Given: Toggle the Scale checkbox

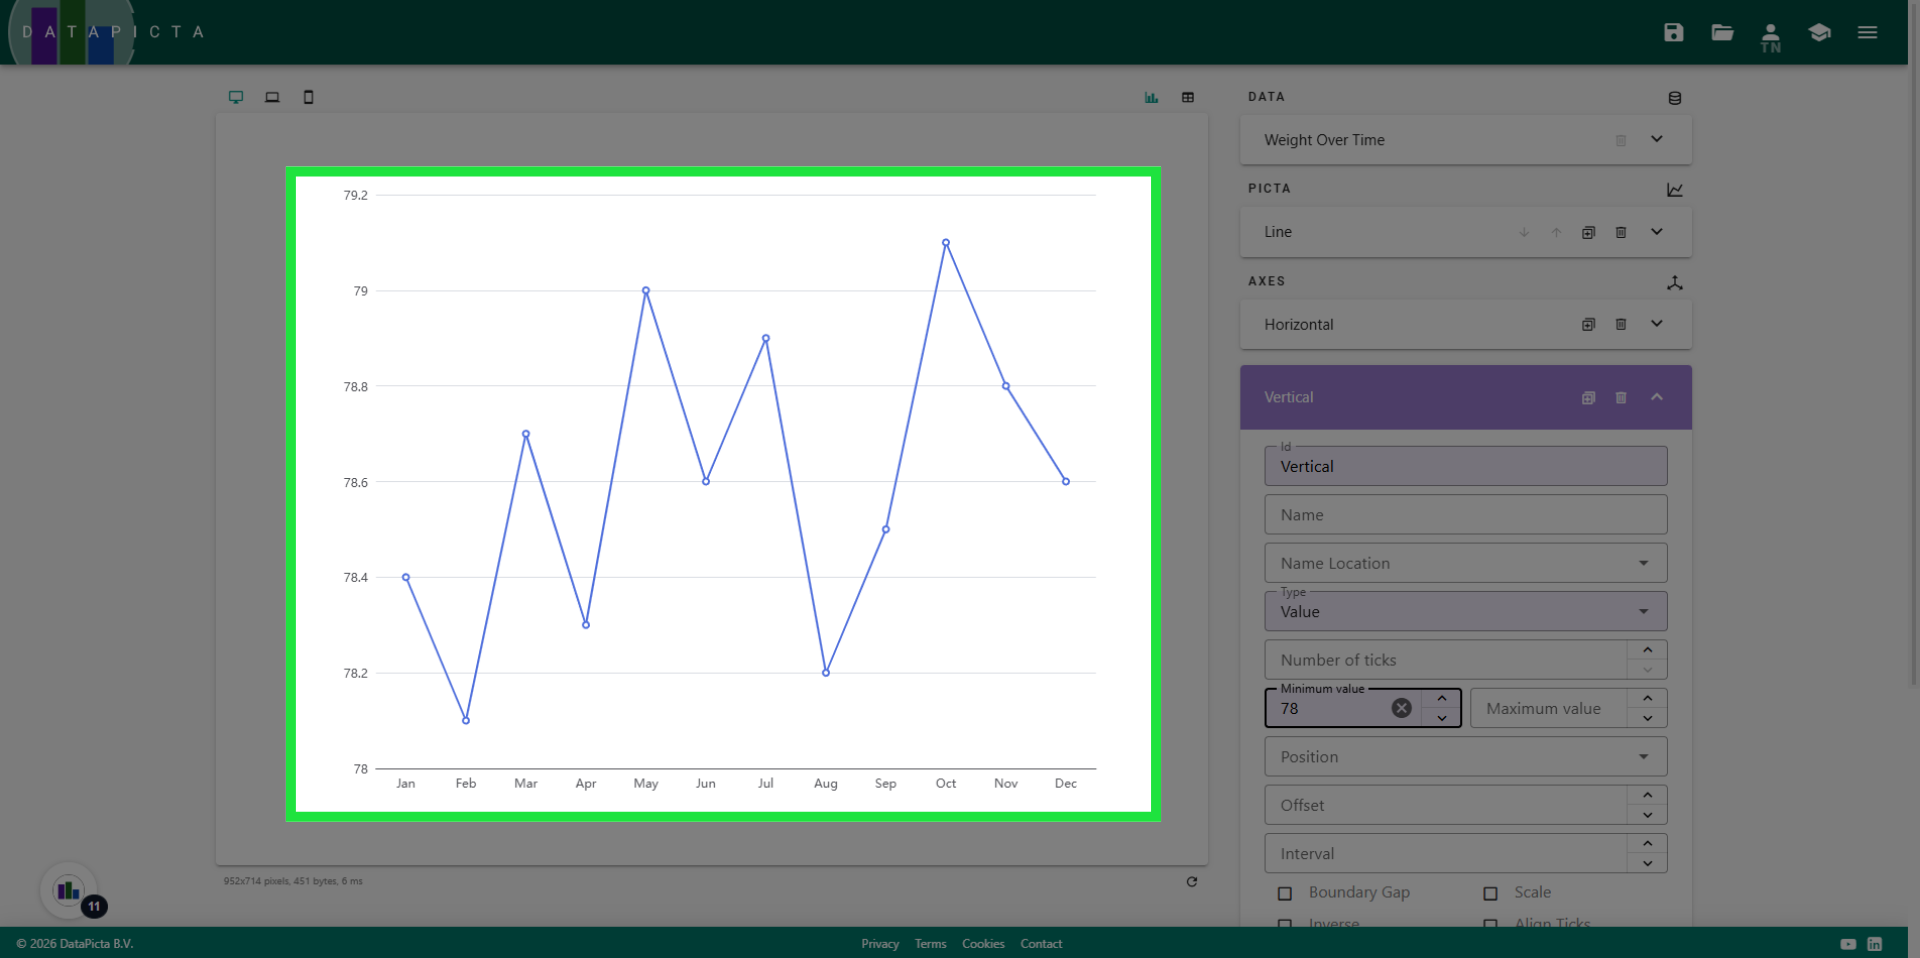Looking at the screenshot, I should click(x=1490, y=893).
